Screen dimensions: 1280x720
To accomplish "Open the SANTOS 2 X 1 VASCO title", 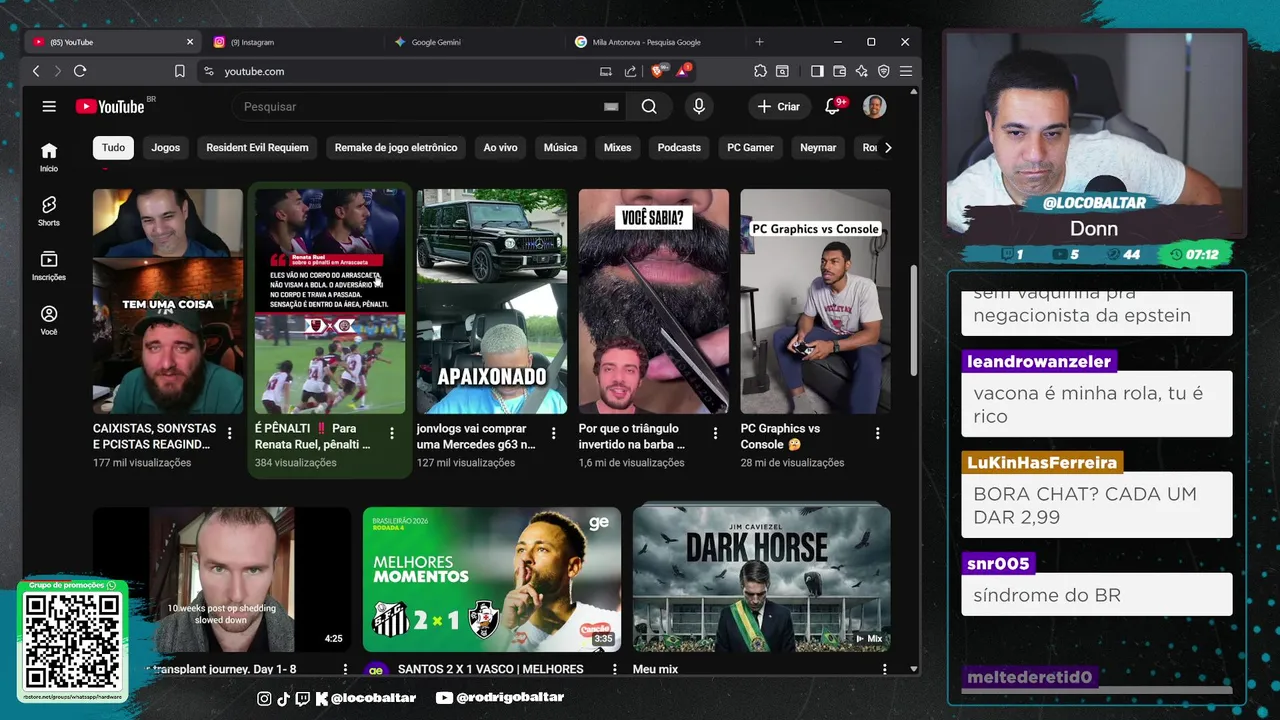I will pyautogui.click(x=490, y=669).
